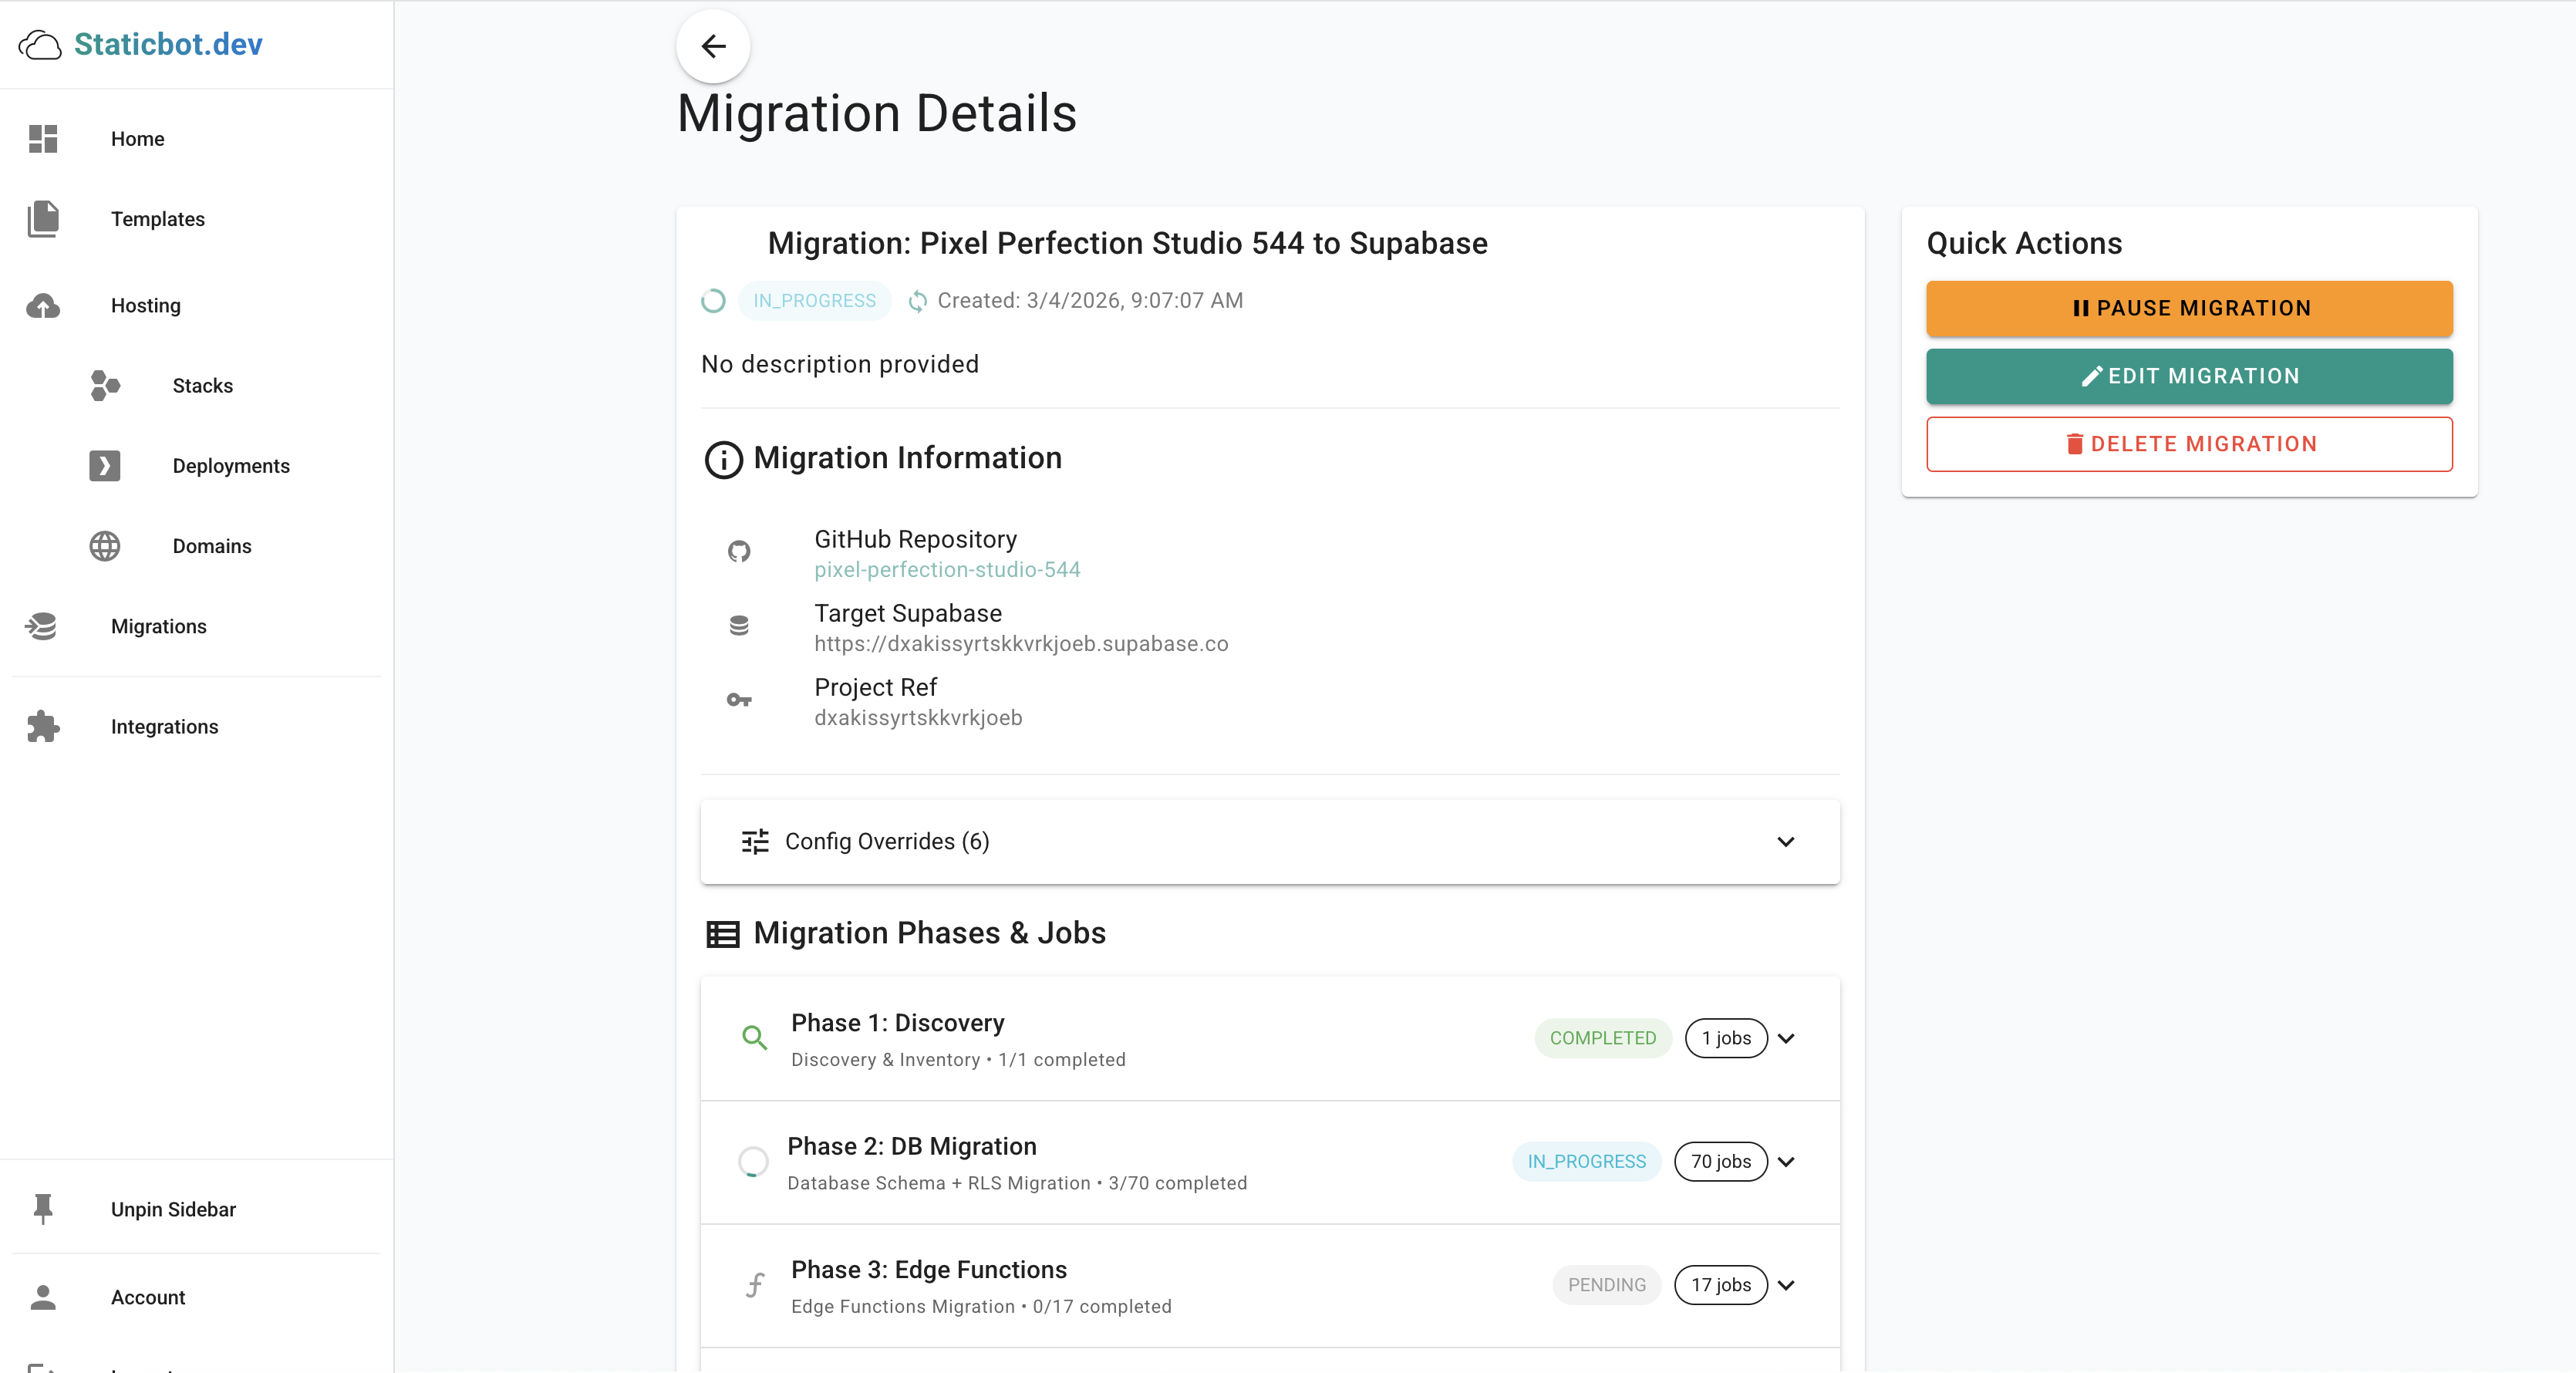Click the Unpin Sidebar pin icon

tap(43, 1209)
